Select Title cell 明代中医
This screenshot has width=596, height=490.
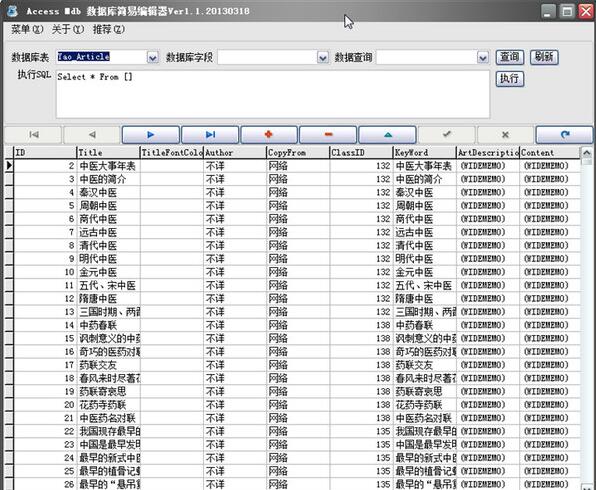click(x=108, y=259)
